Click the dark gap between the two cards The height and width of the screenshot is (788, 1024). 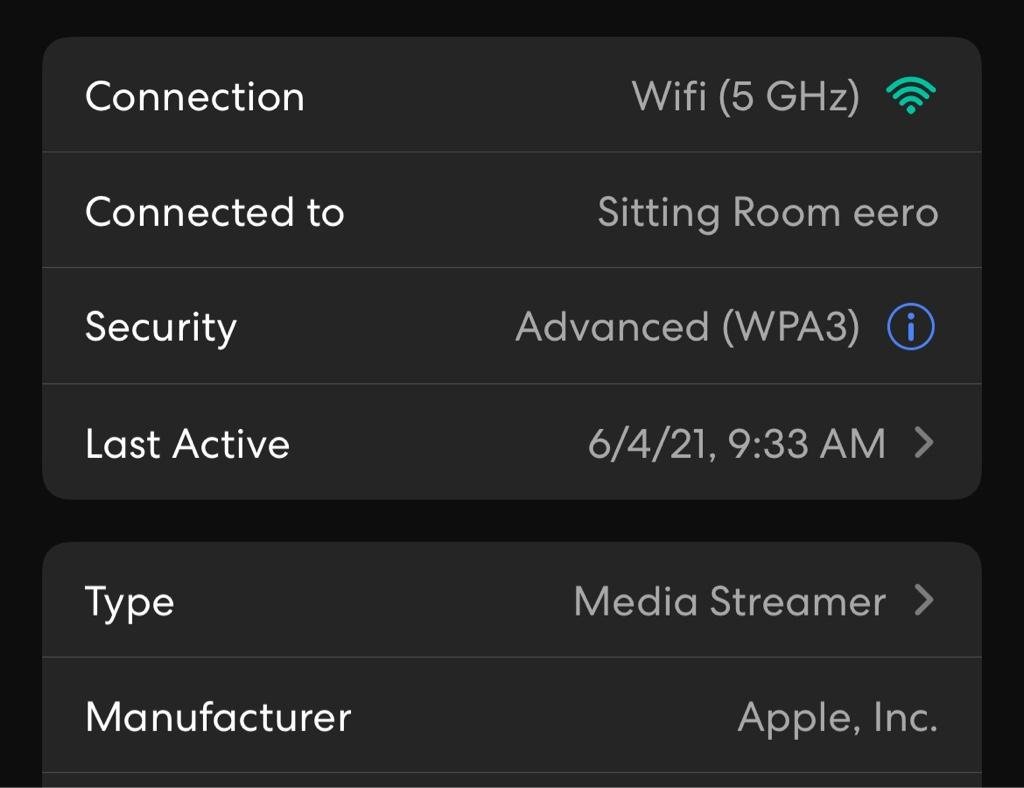512,520
